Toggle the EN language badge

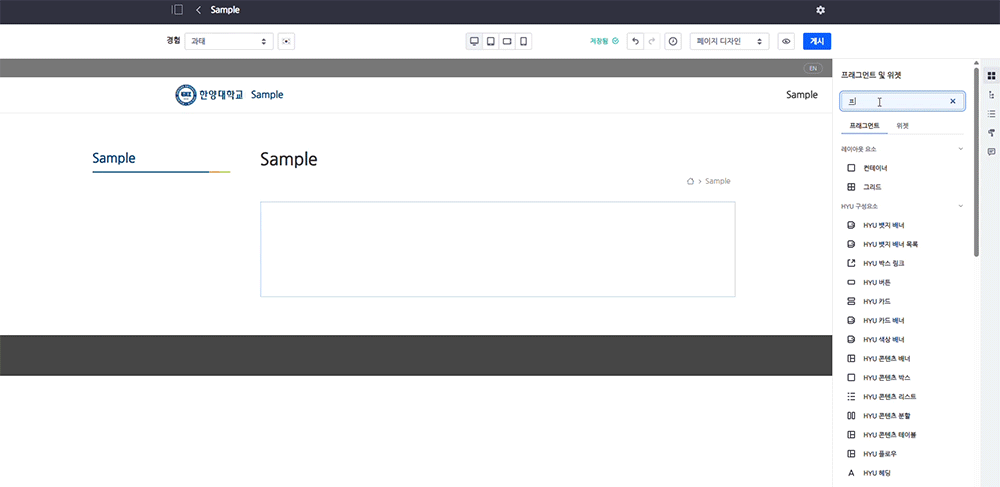813,68
